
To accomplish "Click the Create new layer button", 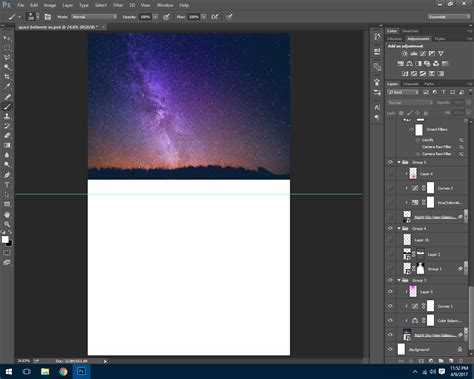I will pyautogui.click(x=451, y=361).
